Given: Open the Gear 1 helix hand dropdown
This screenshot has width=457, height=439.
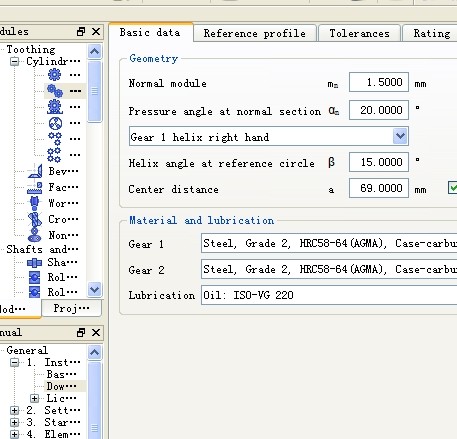Looking at the screenshot, I should [400, 136].
